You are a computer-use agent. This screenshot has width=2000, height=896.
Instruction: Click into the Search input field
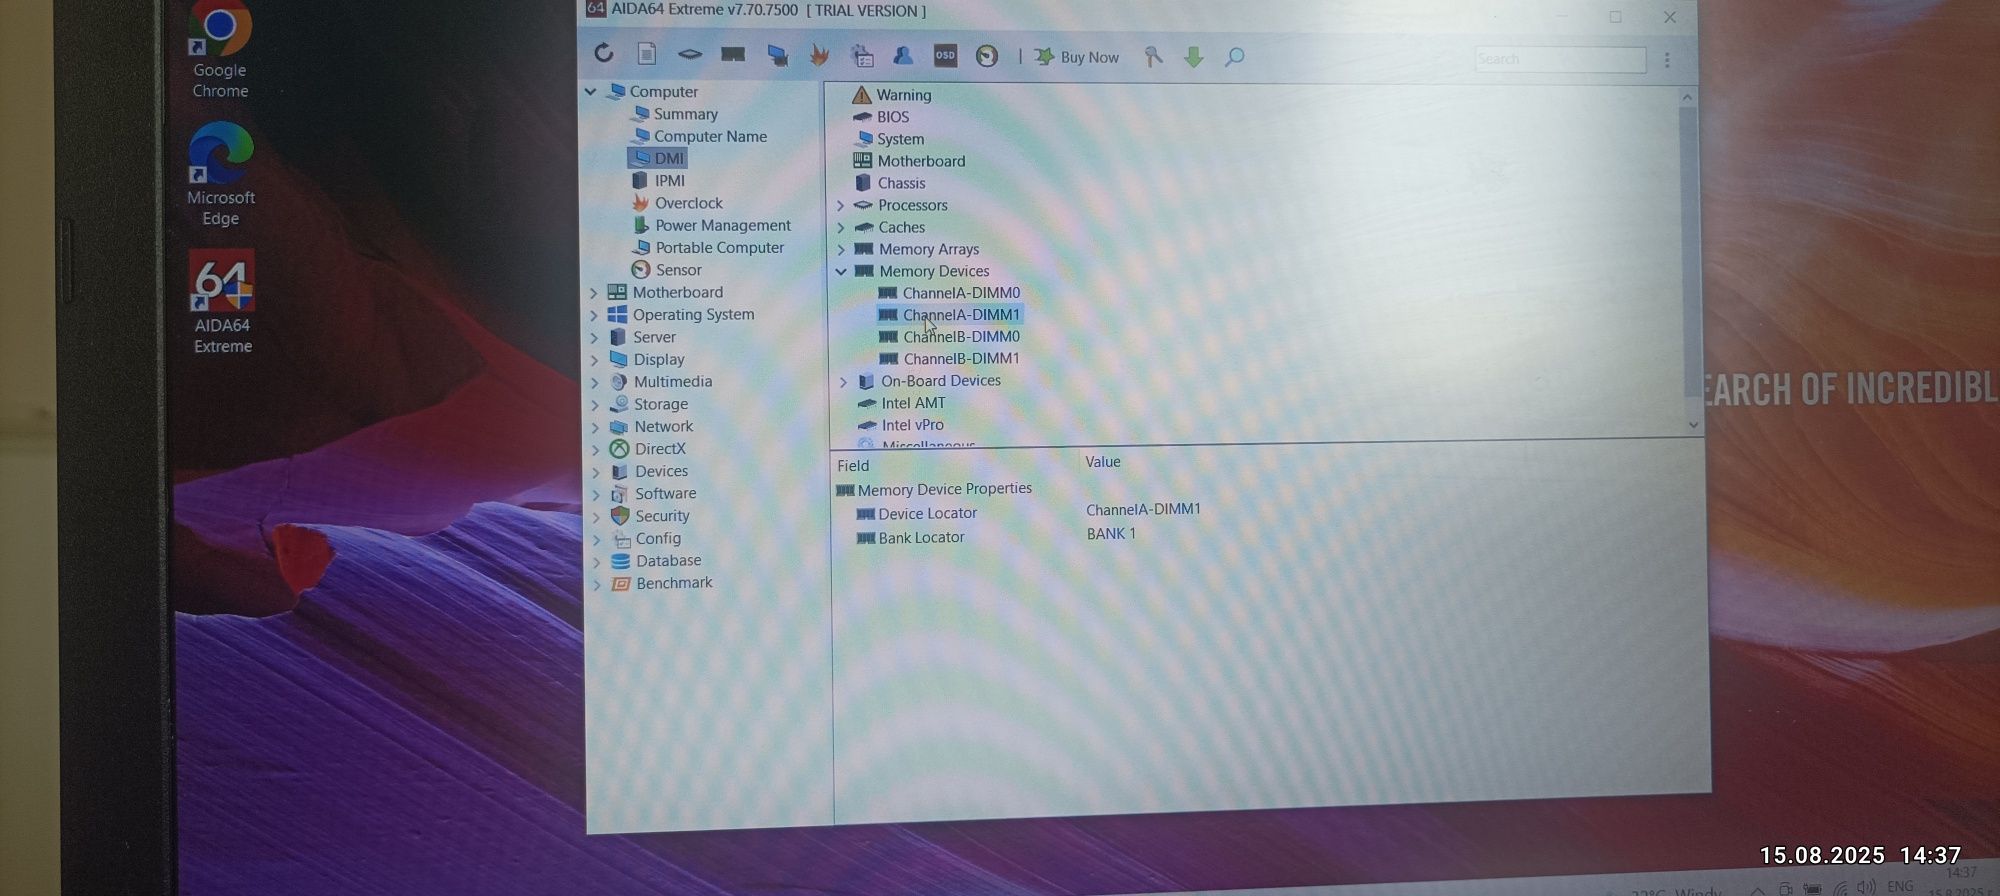tap(1560, 60)
